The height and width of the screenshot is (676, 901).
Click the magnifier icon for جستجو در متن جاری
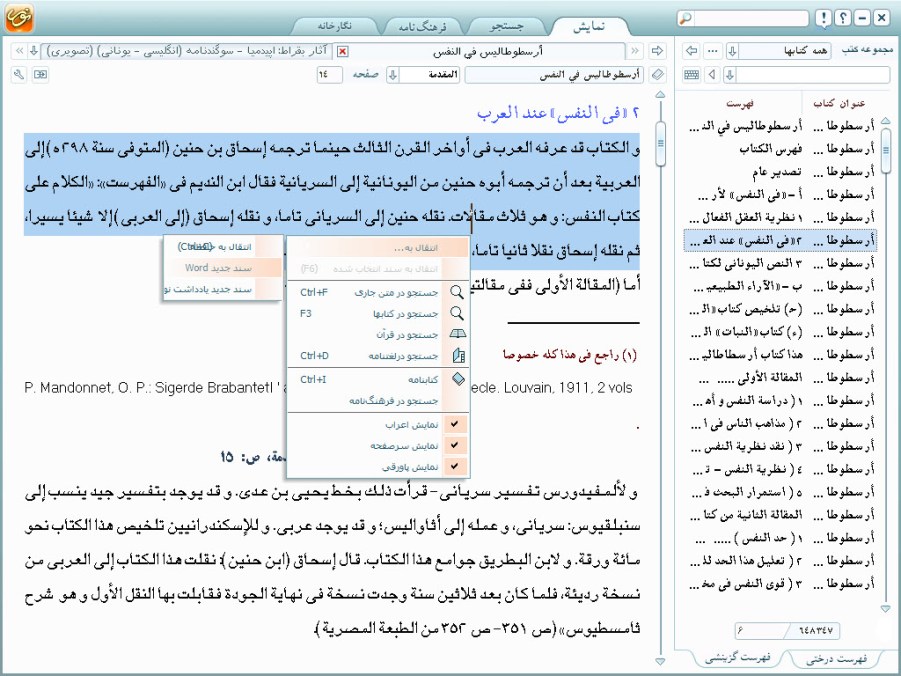click(x=457, y=292)
